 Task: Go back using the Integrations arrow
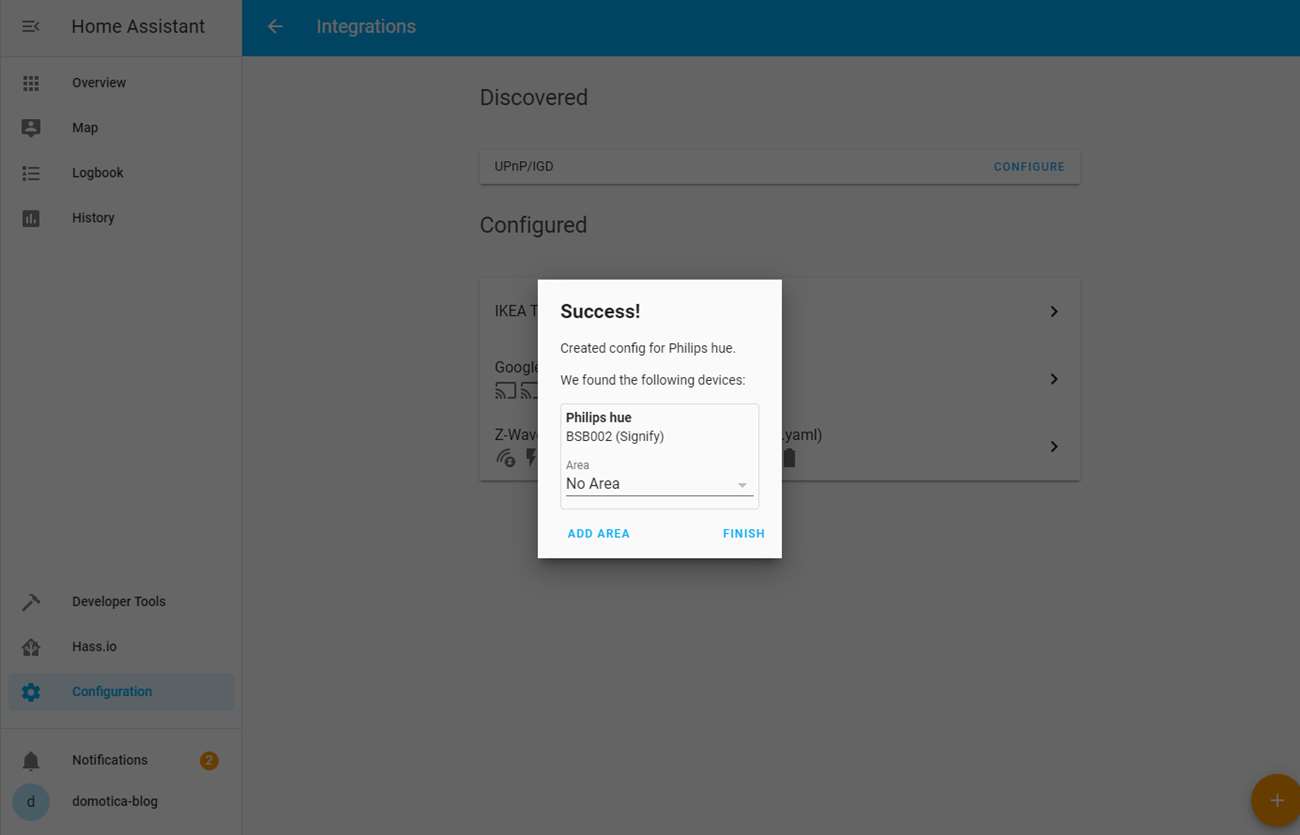tap(275, 27)
